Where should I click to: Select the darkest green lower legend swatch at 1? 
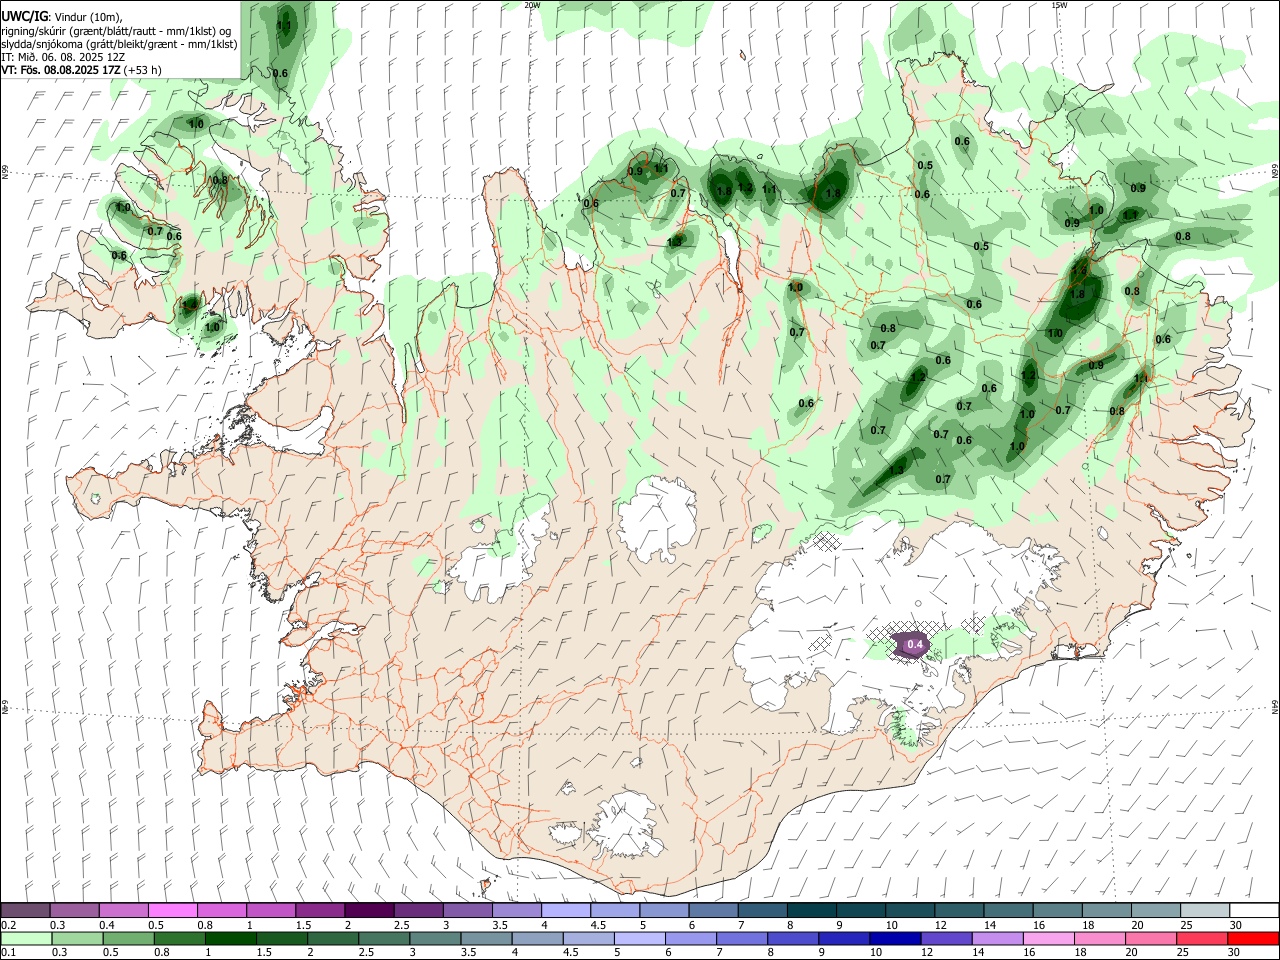point(230,938)
